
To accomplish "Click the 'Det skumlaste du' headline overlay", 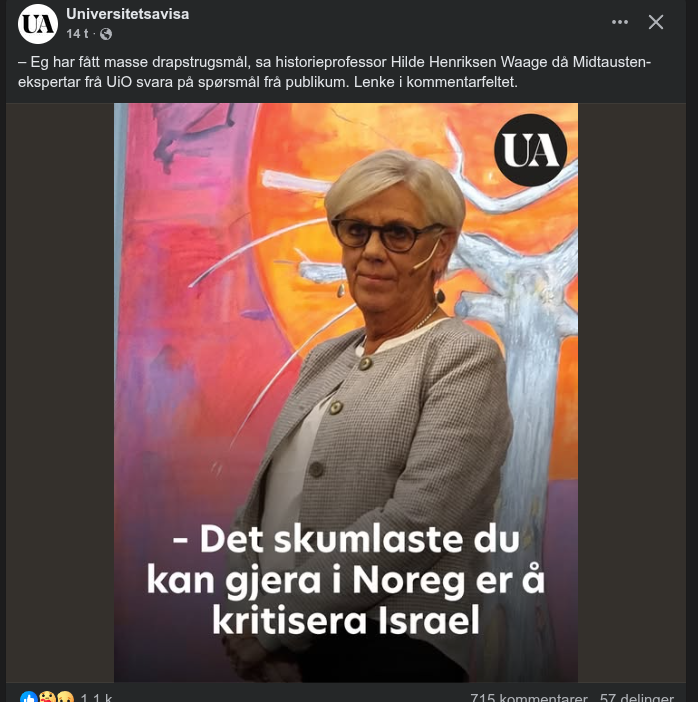I will tap(346, 539).
